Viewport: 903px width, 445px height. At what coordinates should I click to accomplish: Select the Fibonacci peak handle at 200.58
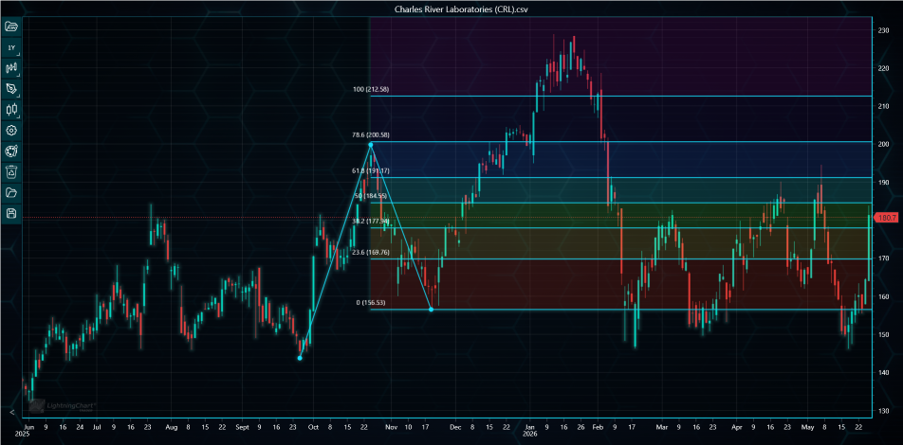[x=370, y=144]
